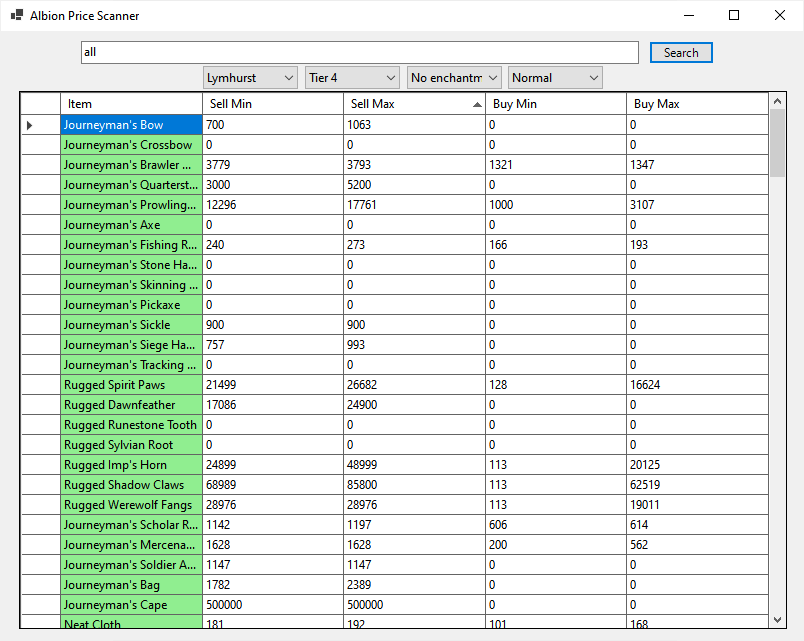
Task: Click Sell Max value 5200
Action: 414,185
